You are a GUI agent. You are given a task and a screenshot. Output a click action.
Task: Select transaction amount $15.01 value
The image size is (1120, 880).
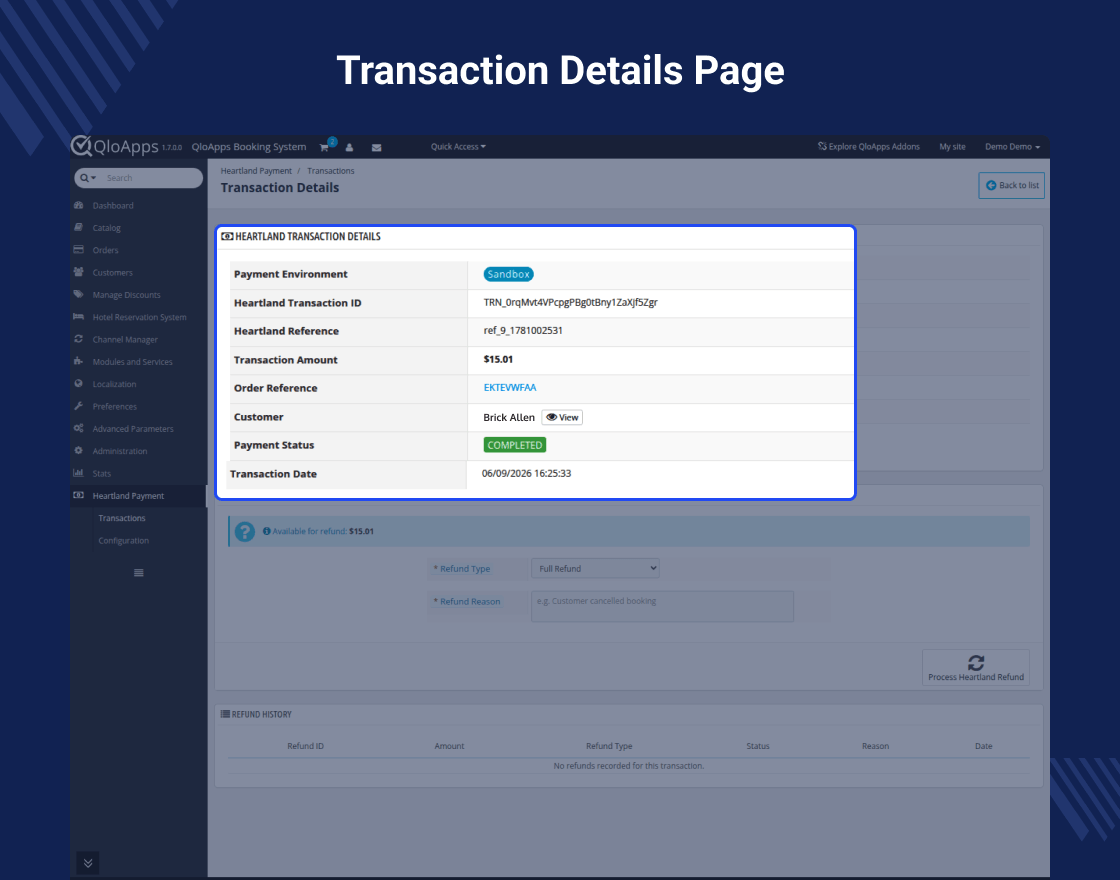pos(498,359)
